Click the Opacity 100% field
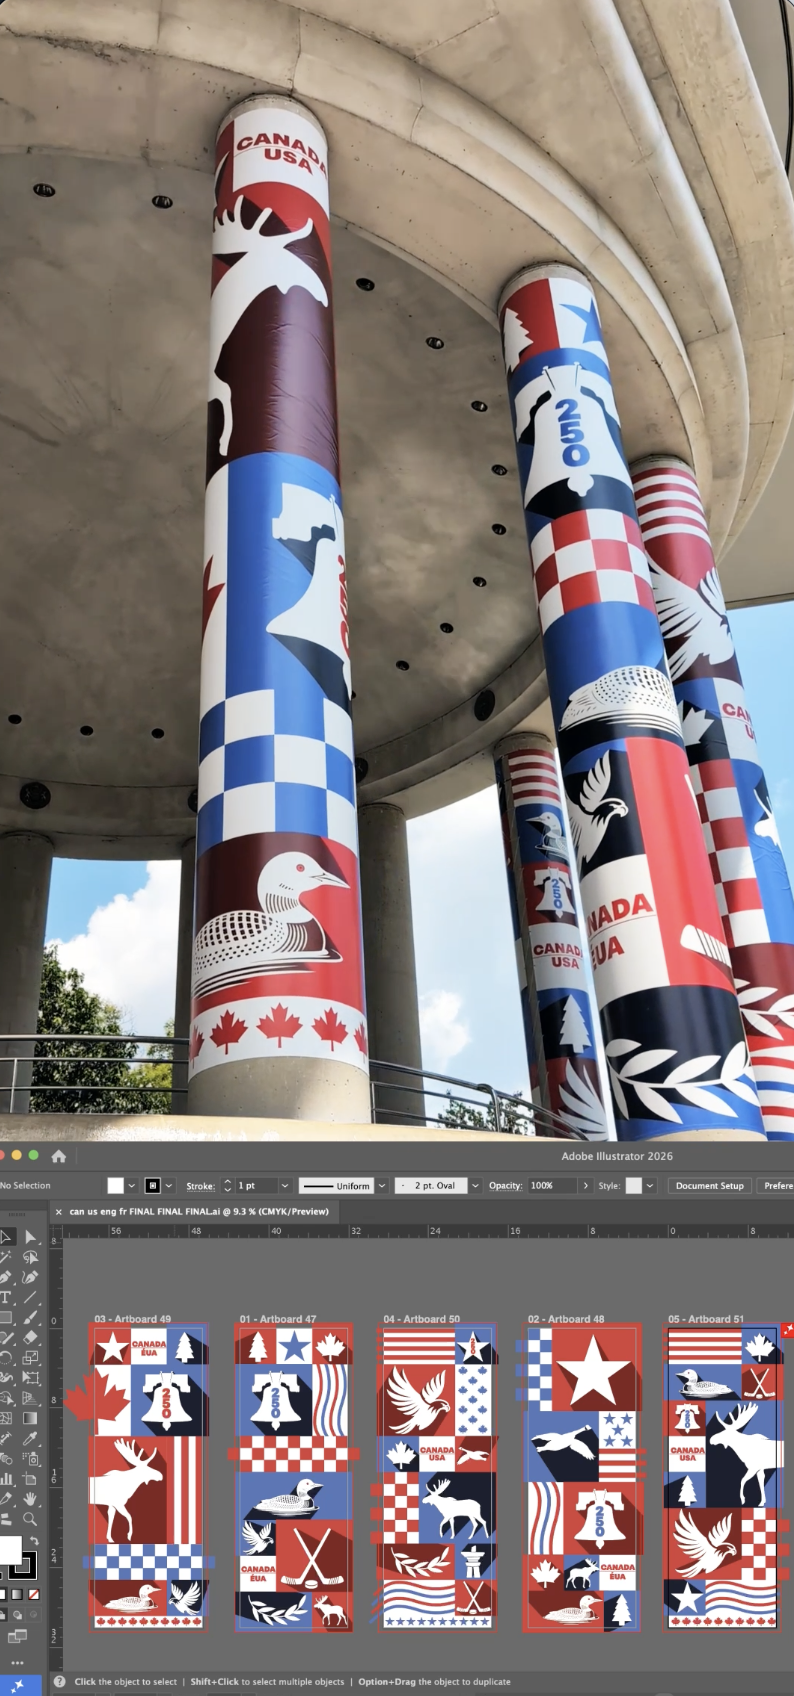The height and width of the screenshot is (1696, 794). (x=552, y=1186)
